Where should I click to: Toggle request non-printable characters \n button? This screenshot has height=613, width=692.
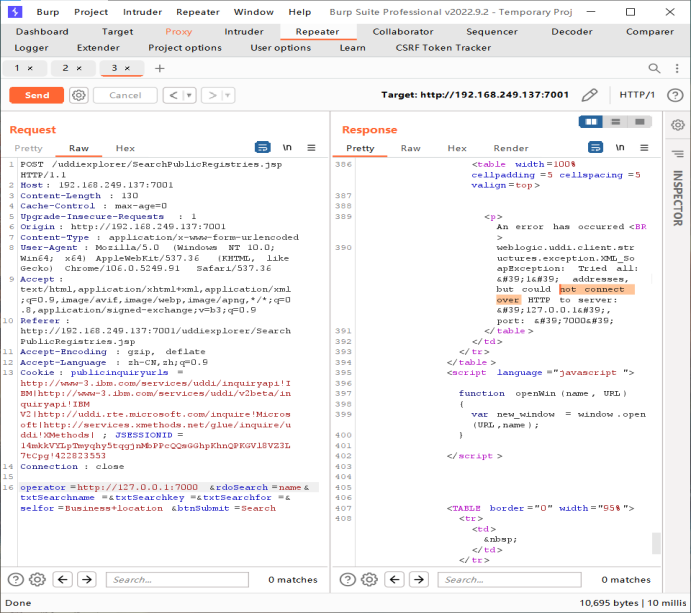coord(287,147)
